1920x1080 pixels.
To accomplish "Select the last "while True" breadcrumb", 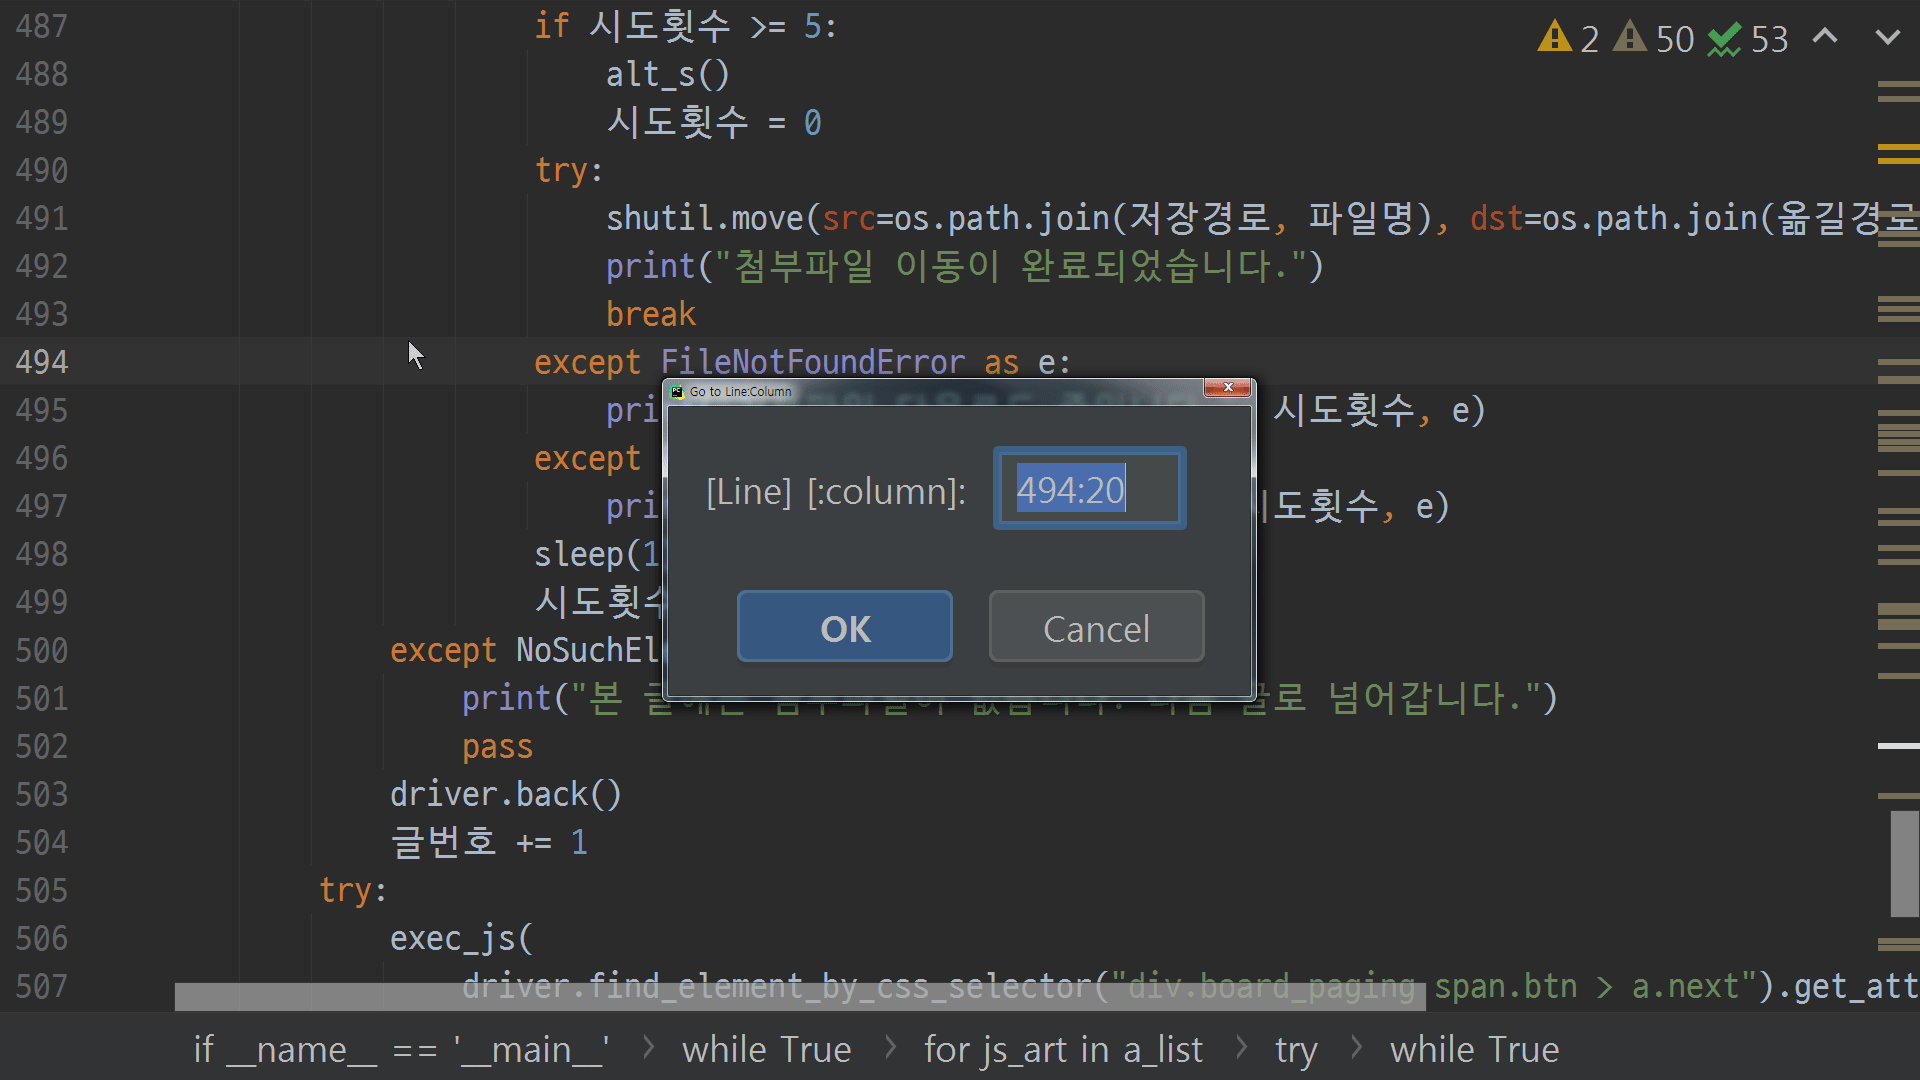I will (1474, 1049).
